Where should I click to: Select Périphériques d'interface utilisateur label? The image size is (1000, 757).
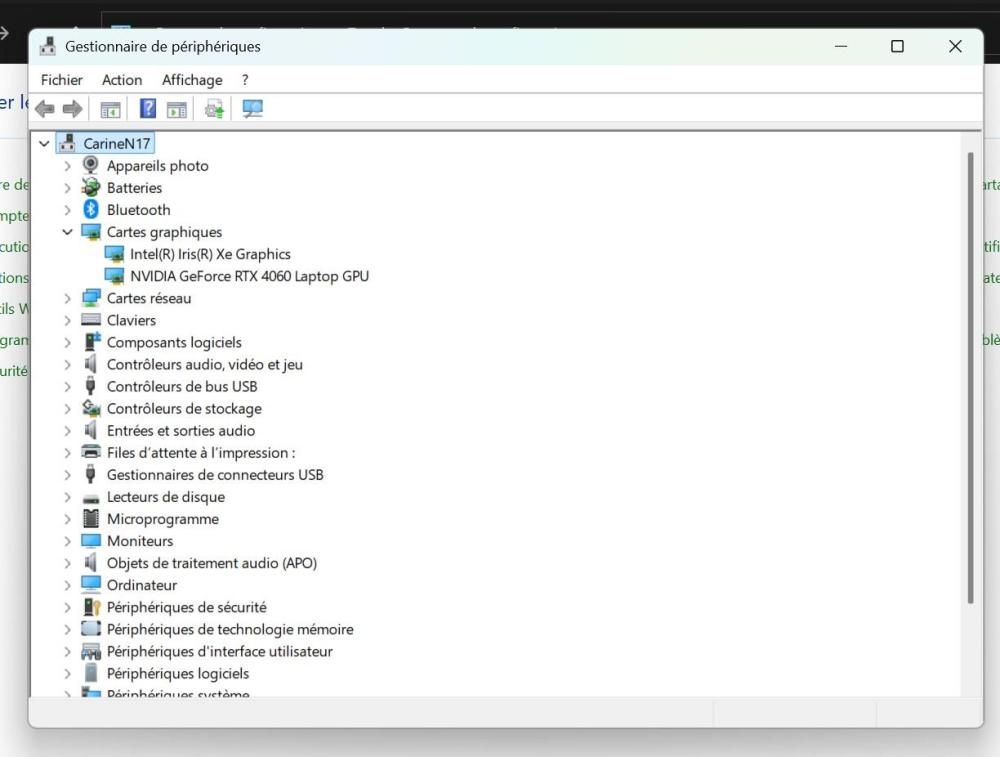[x=220, y=651]
